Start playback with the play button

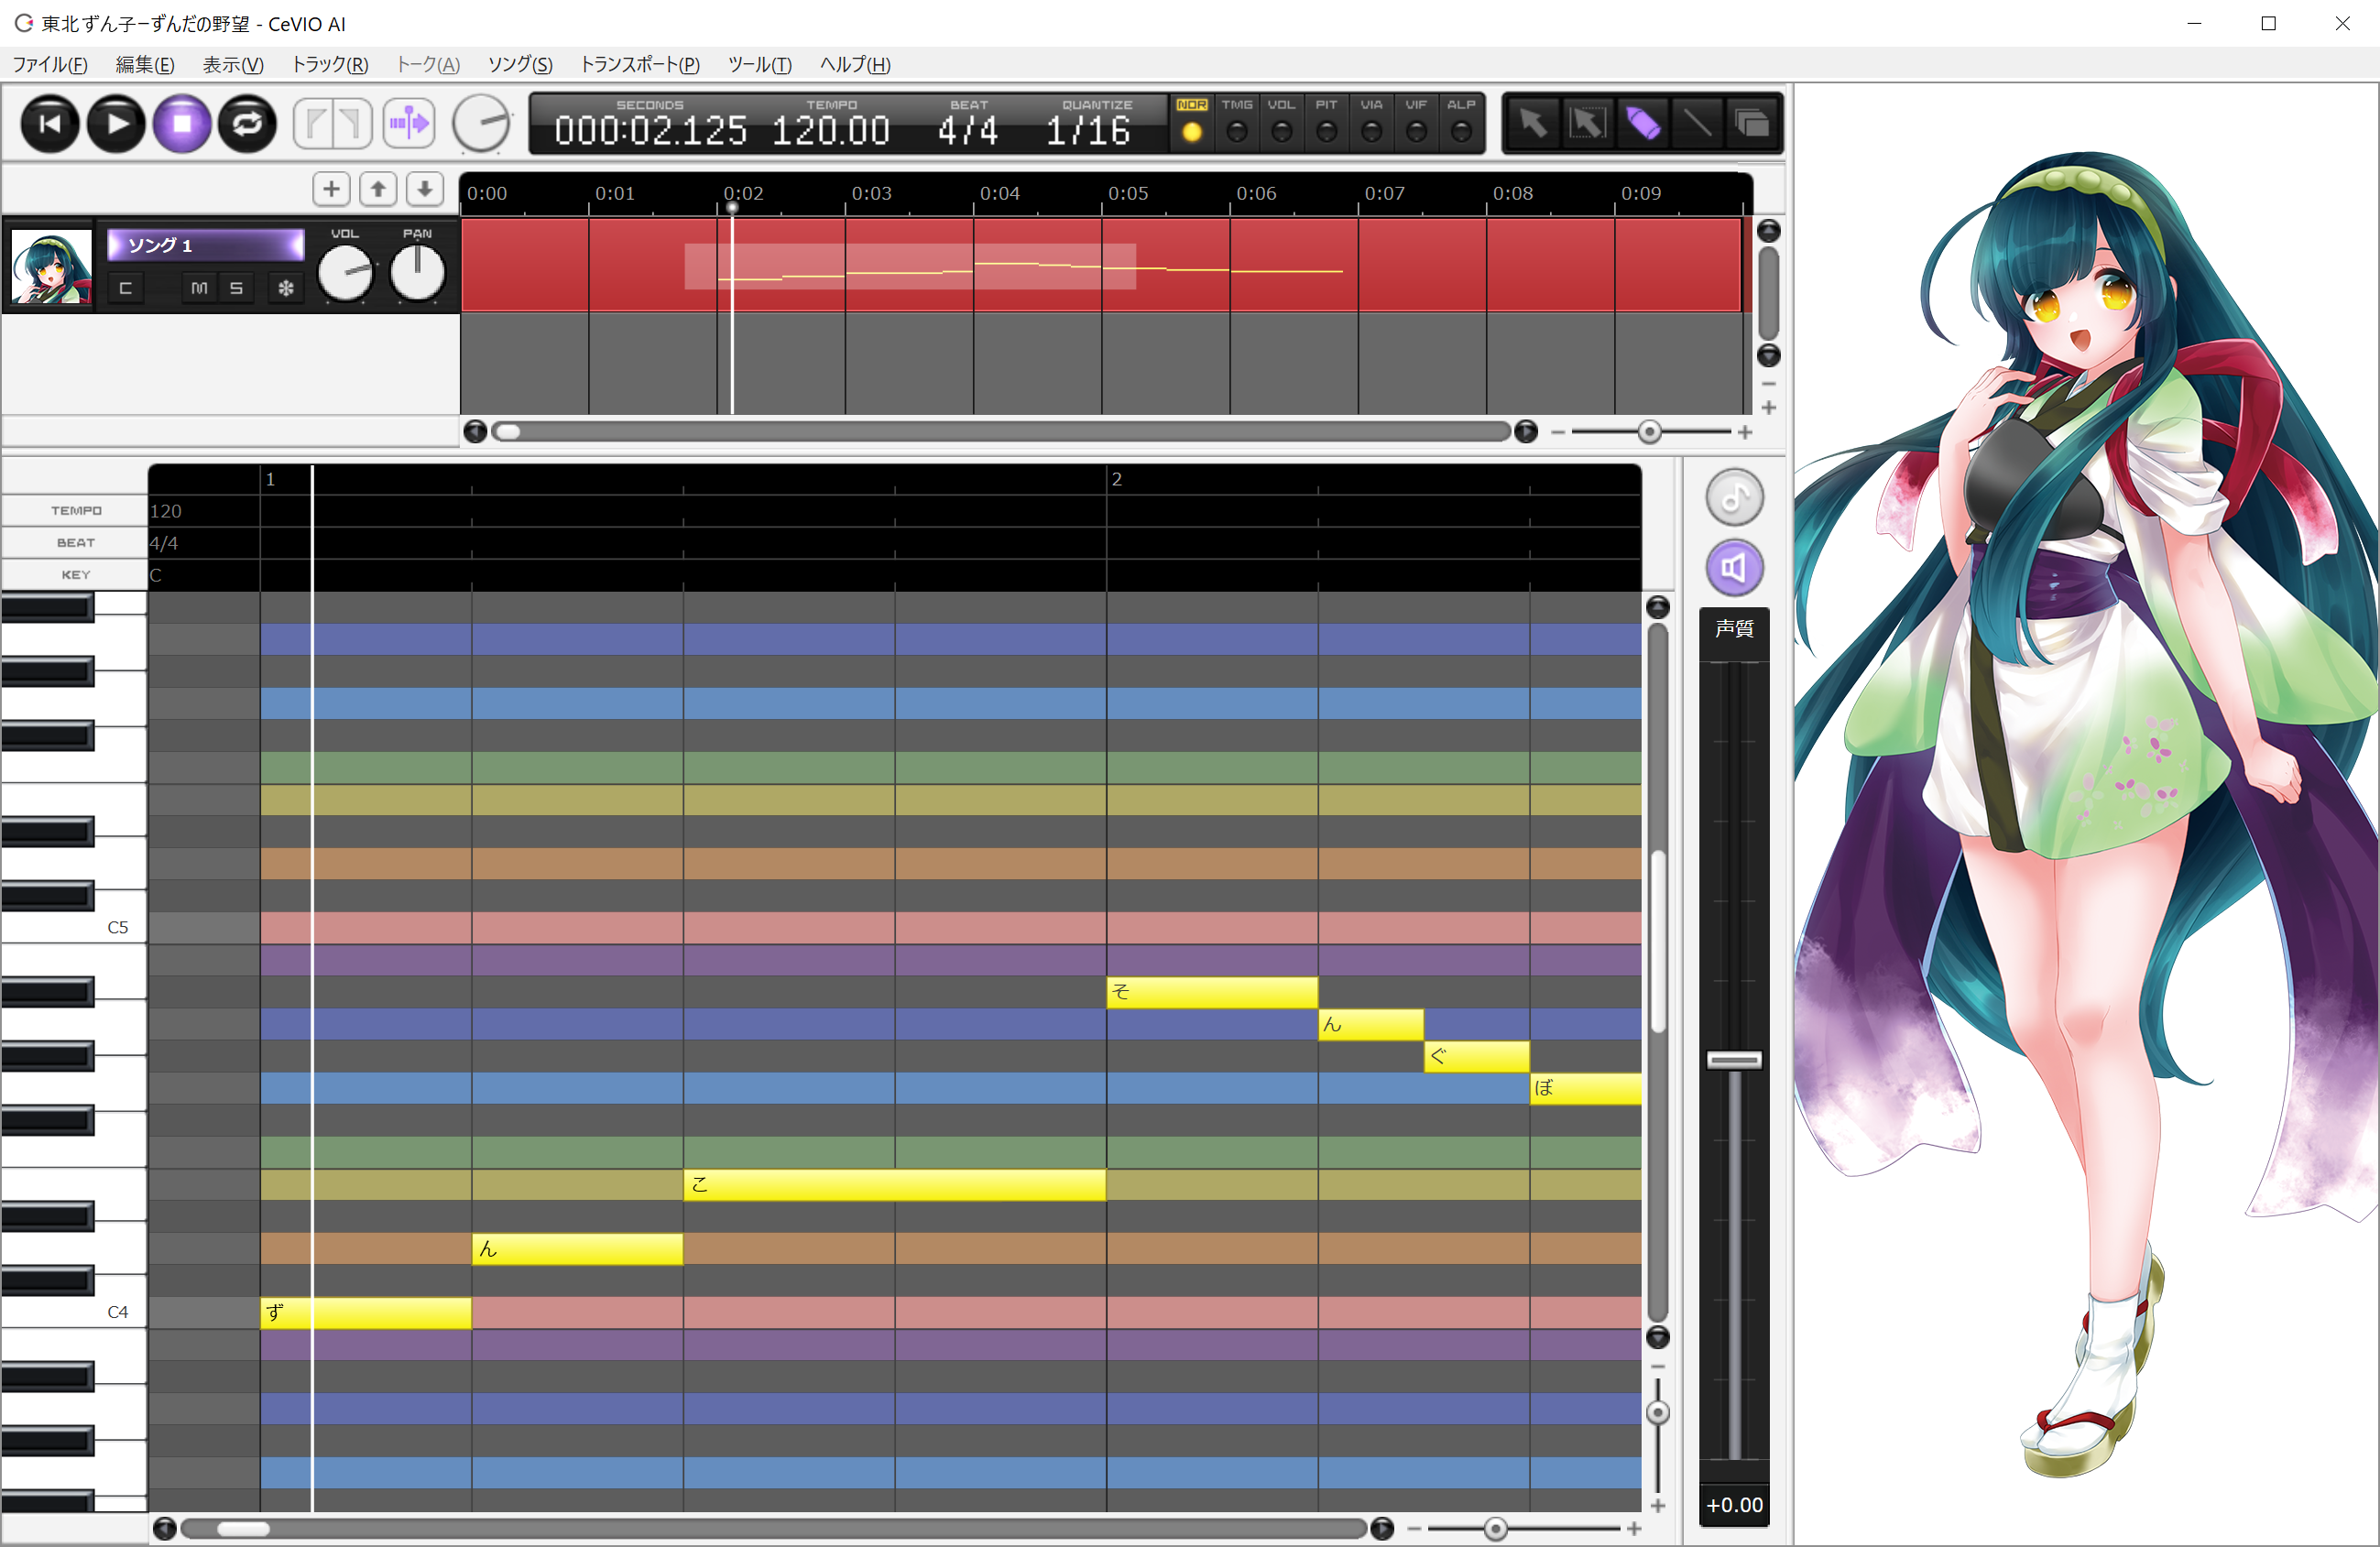(116, 124)
